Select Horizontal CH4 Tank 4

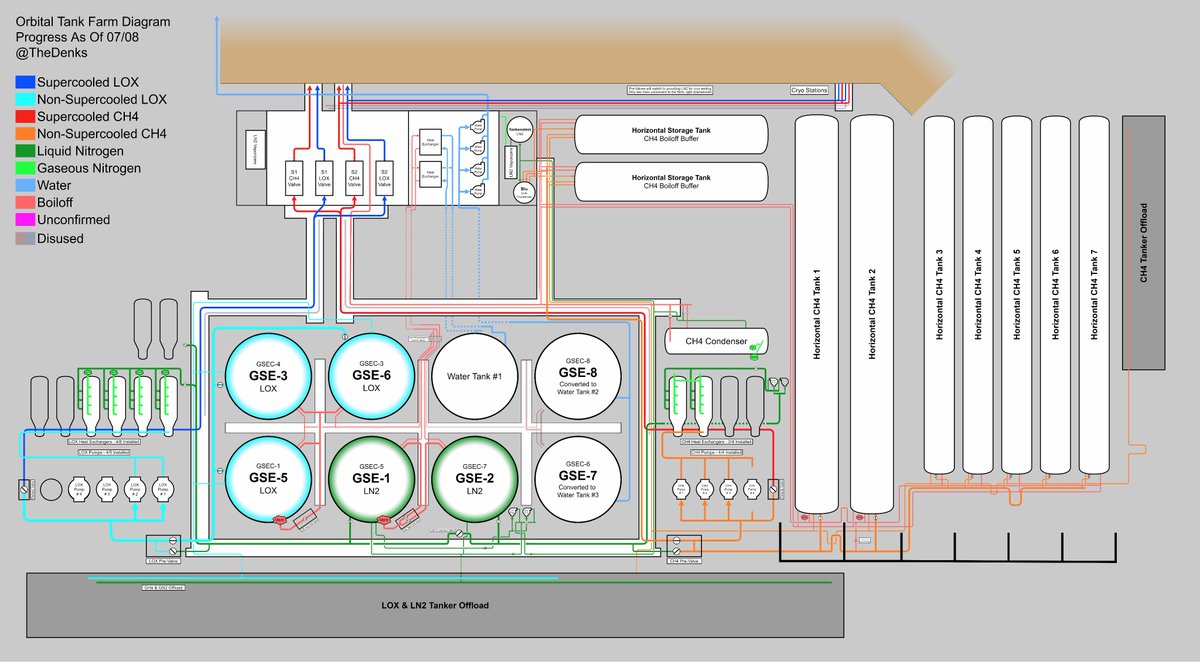click(x=977, y=295)
